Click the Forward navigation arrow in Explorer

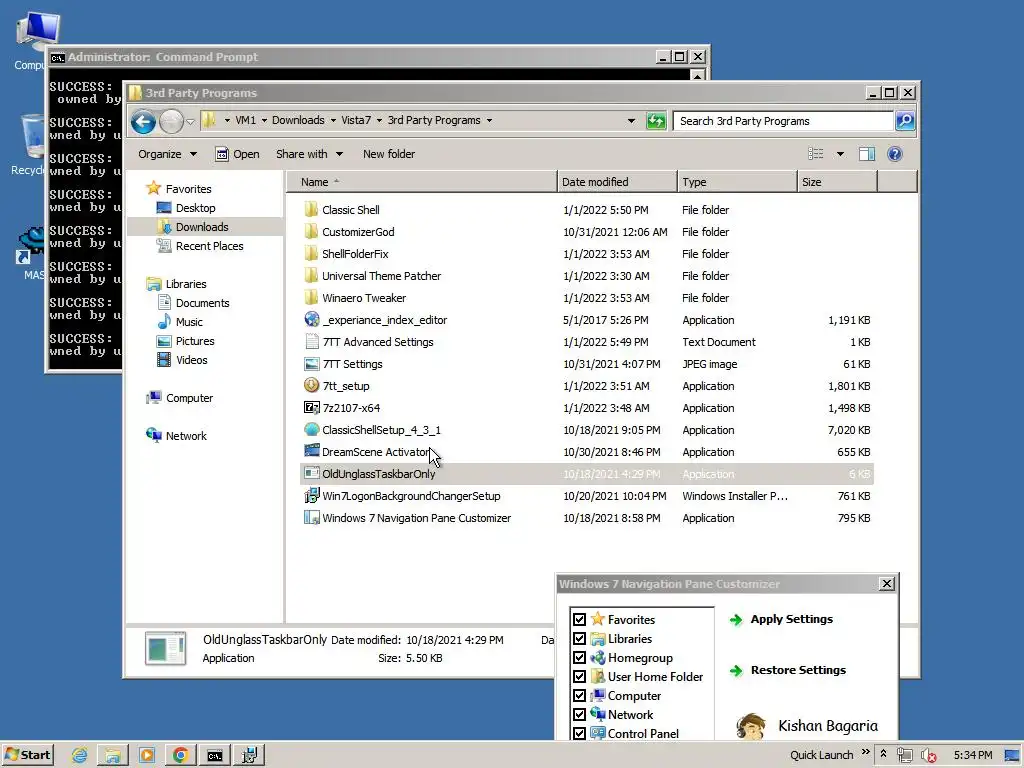pos(172,121)
